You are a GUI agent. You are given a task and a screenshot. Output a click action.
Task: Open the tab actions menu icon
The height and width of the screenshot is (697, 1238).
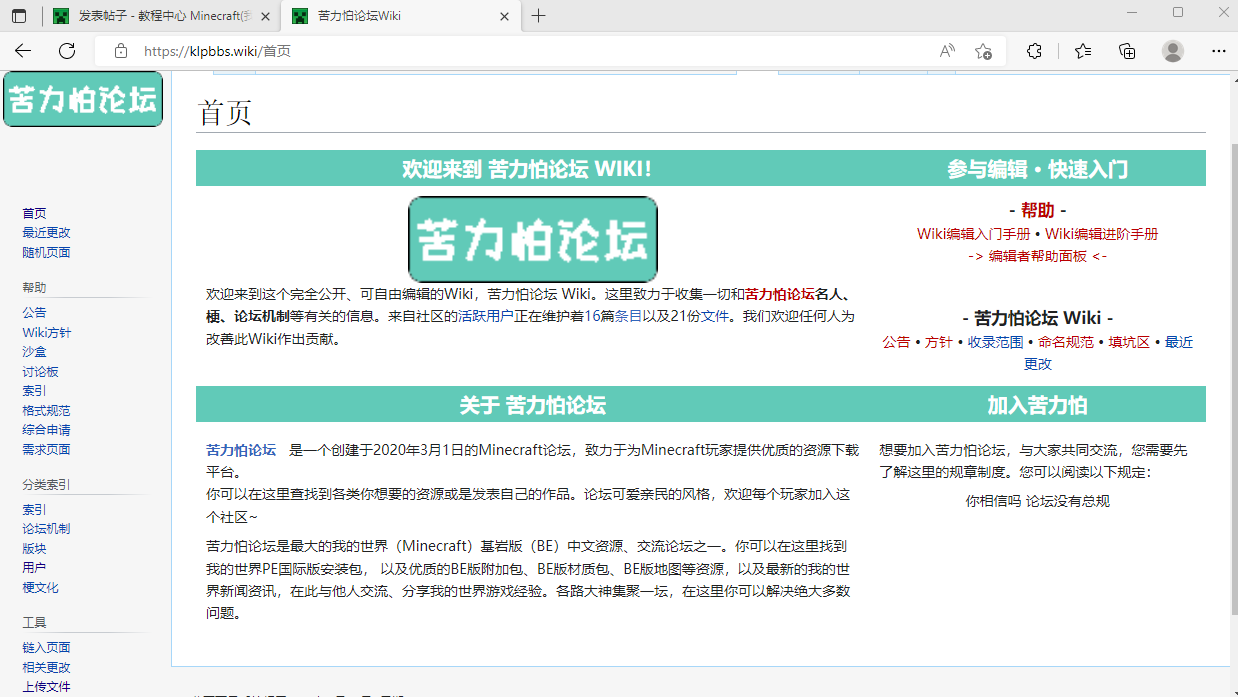pos(19,16)
